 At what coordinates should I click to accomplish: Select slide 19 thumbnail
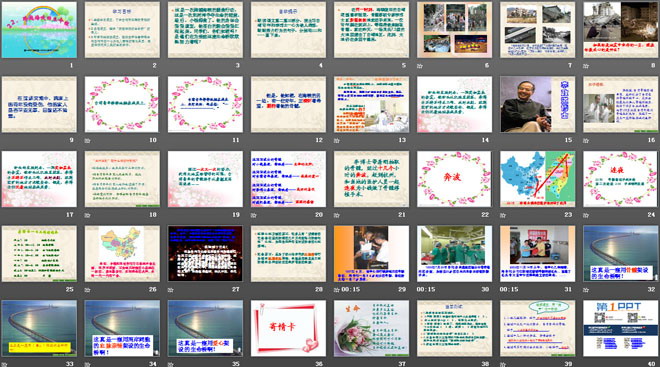[x=205, y=179]
